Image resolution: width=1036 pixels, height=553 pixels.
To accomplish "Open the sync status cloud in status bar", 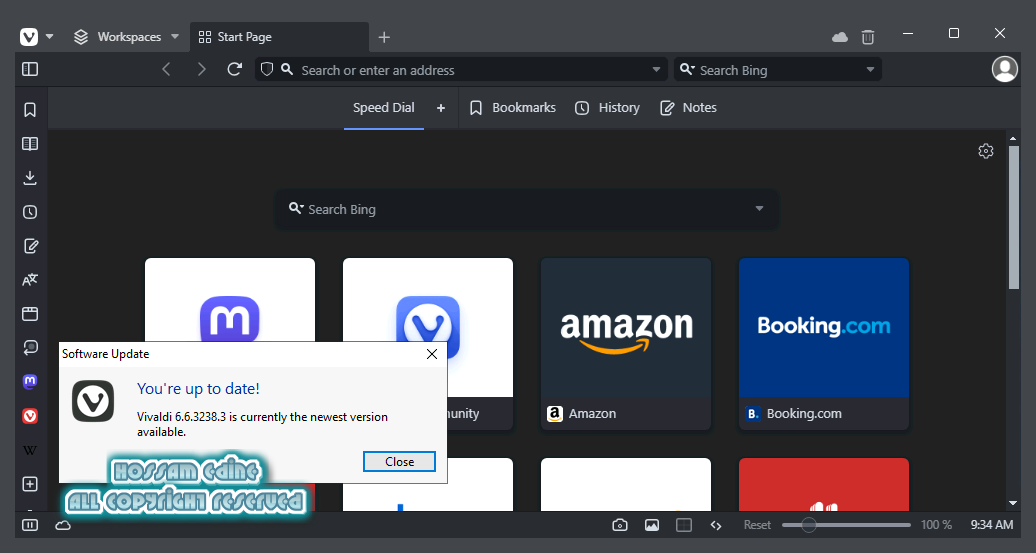I will (x=63, y=525).
